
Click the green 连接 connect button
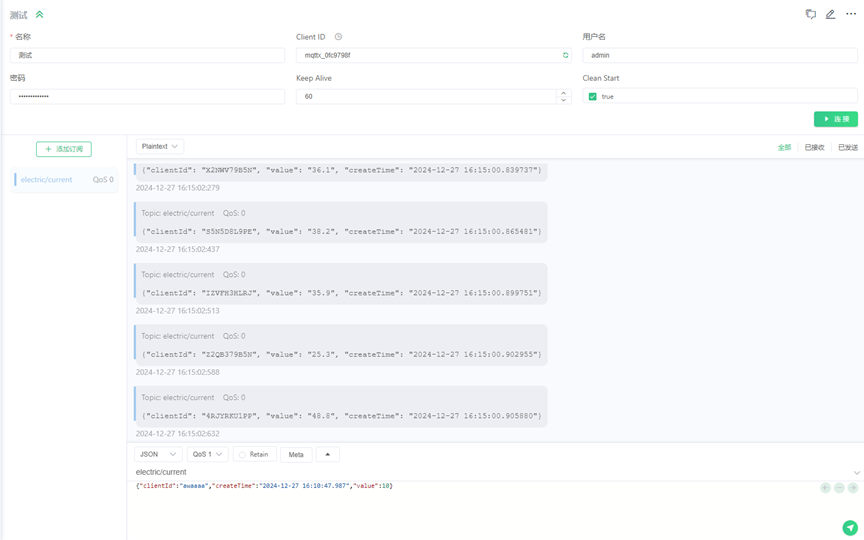(836, 119)
